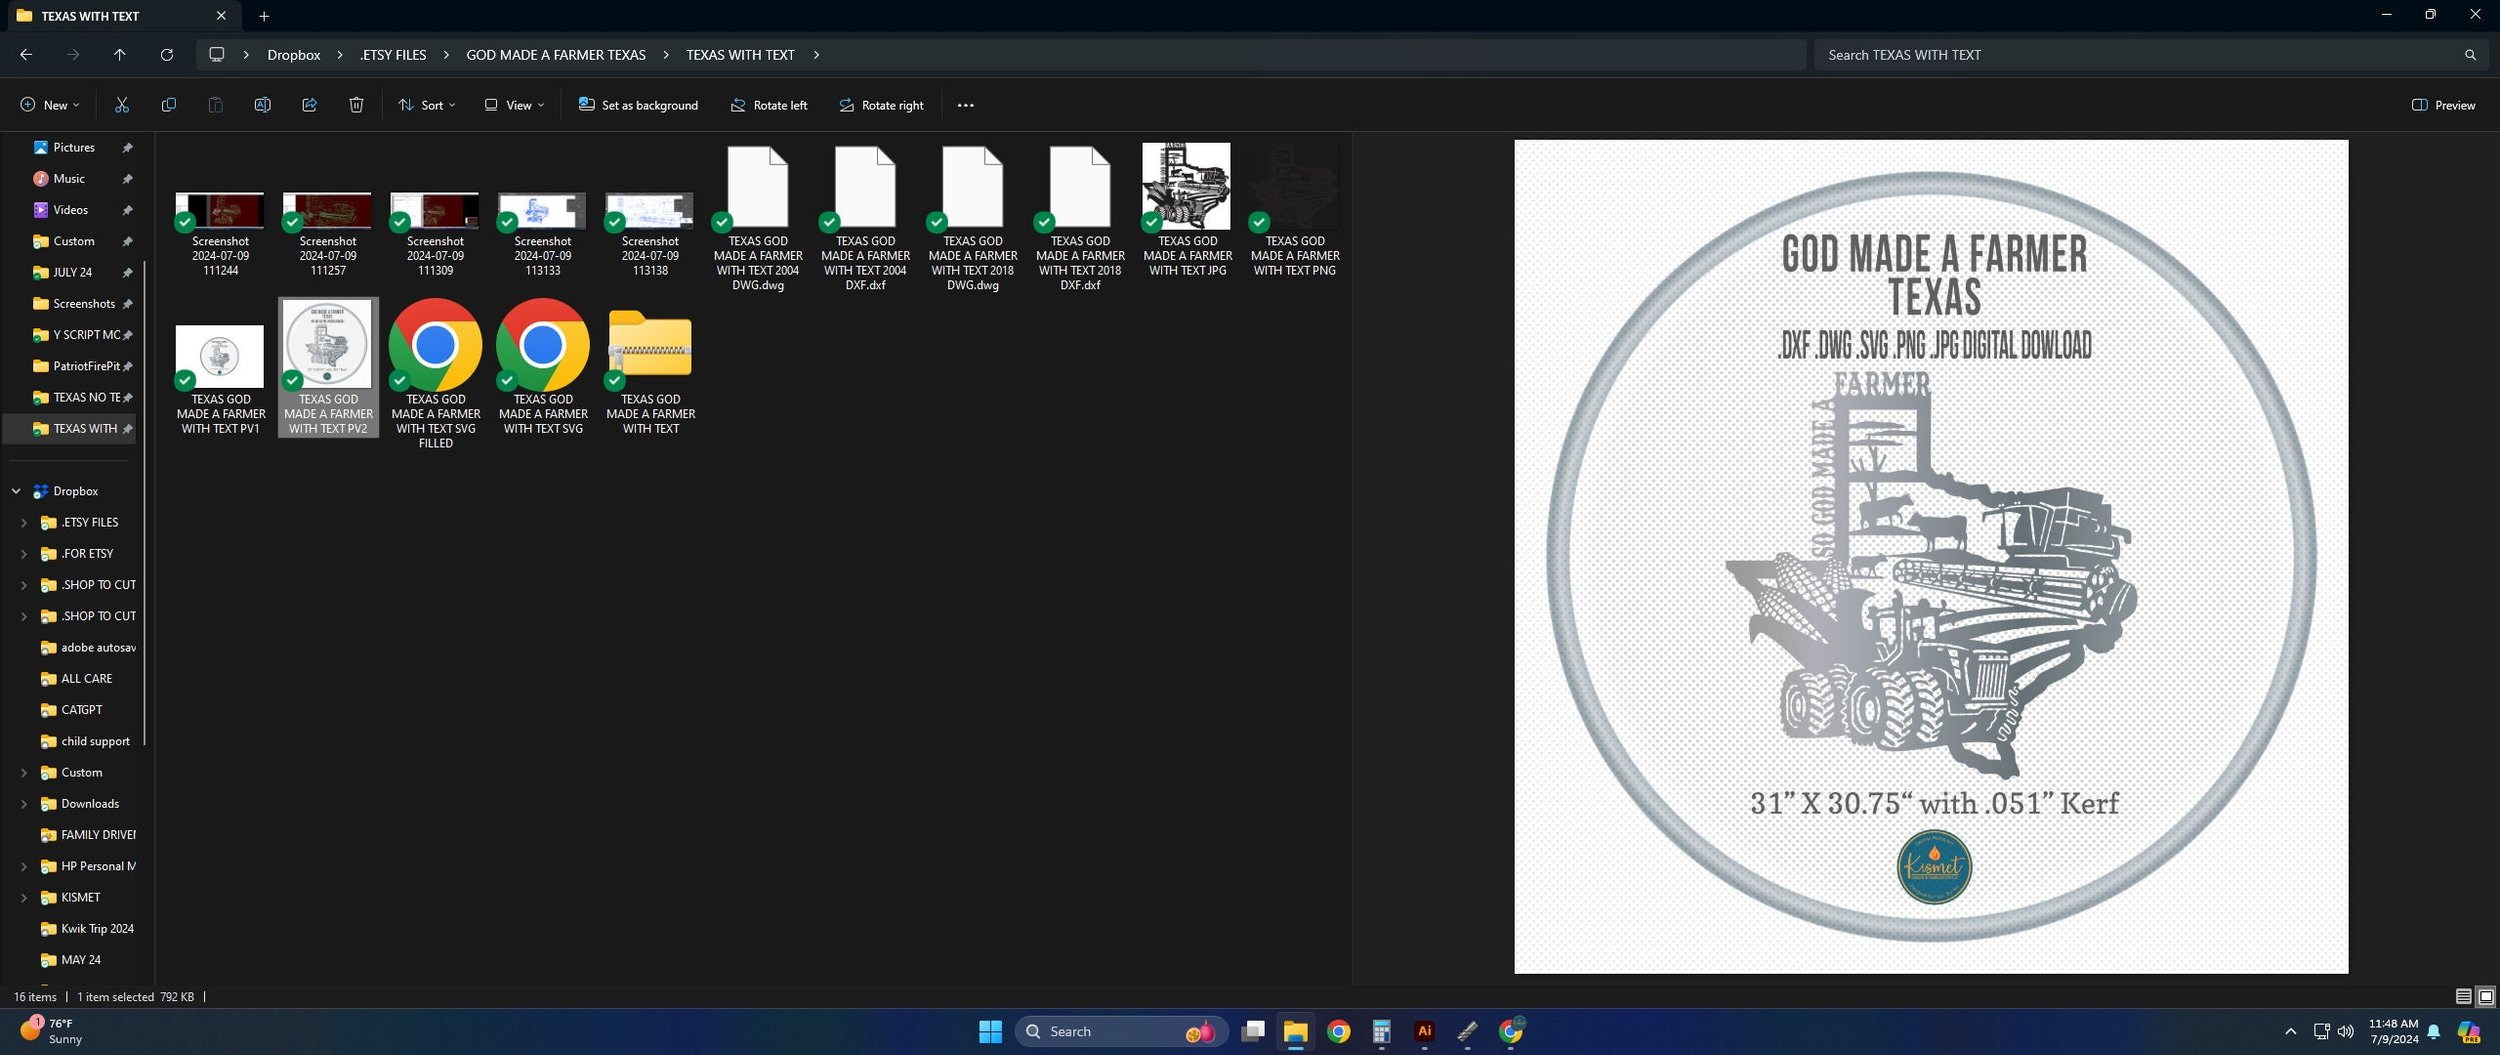Collapse the Dropbox tree node
This screenshot has width=2500, height=1055.
pos(16,491)
